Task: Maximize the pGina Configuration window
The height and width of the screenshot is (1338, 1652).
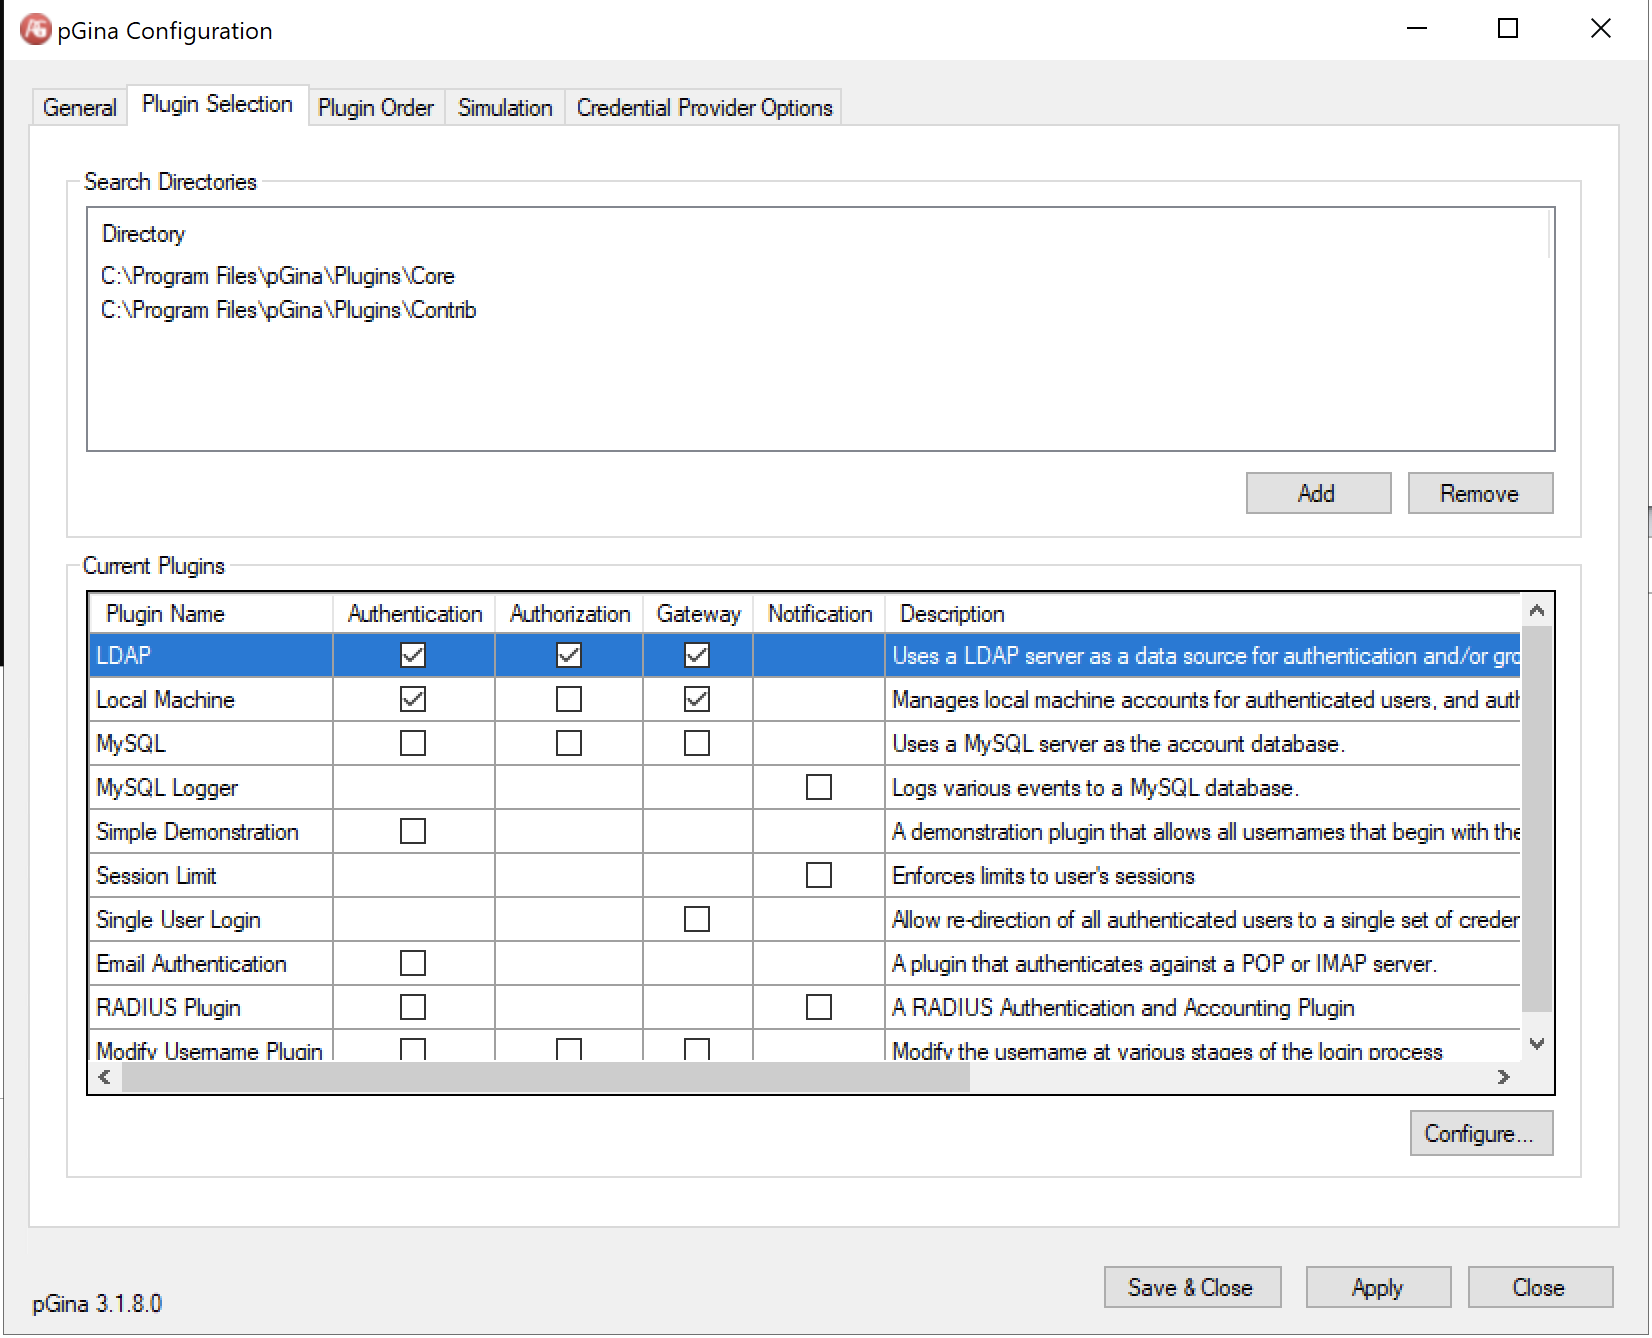Action: (x=1508, y=29)
